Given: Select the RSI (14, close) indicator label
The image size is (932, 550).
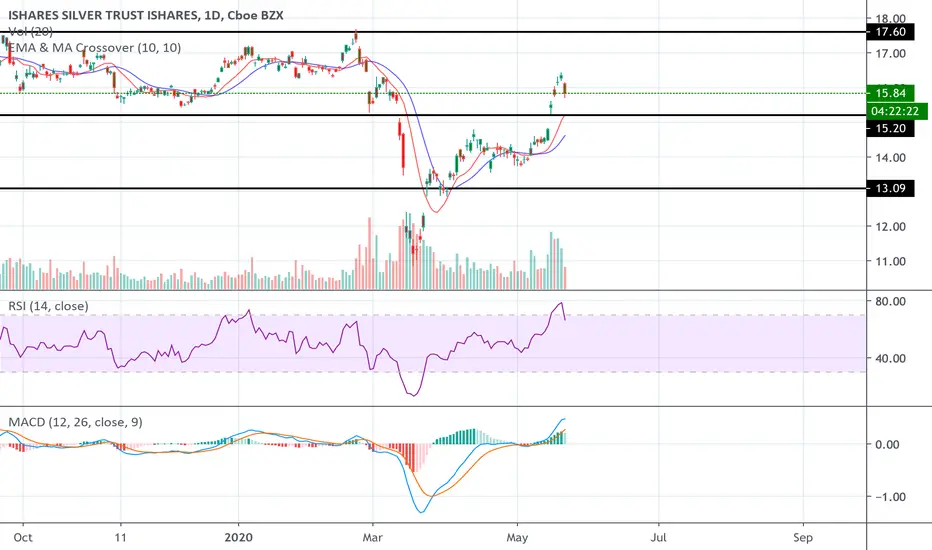Looking at the screenshot, I should click(48, 306).
